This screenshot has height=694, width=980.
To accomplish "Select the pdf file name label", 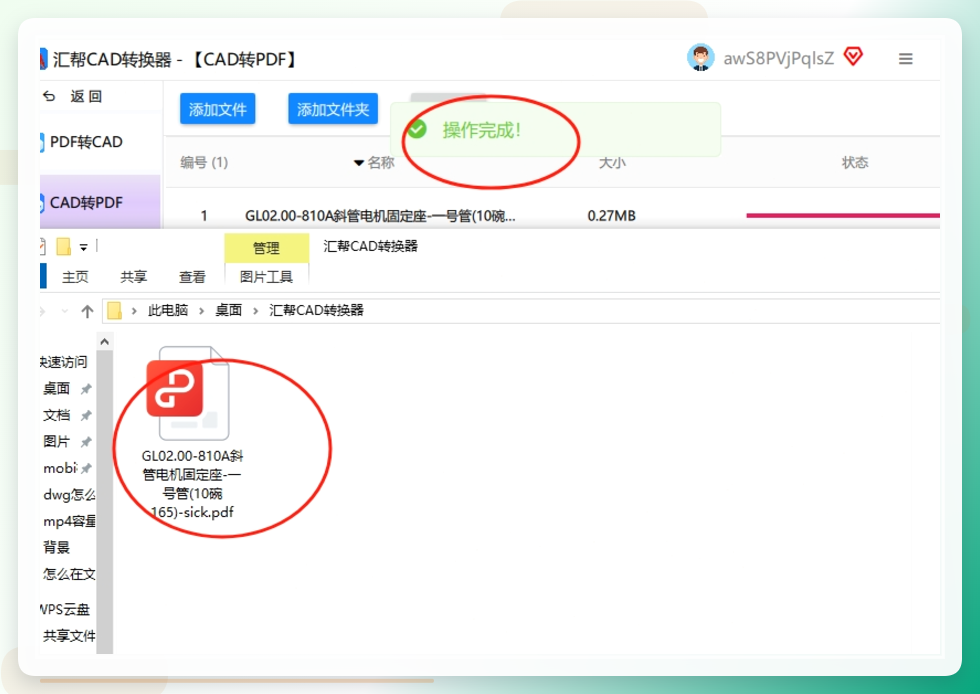I will coord(192,484).
